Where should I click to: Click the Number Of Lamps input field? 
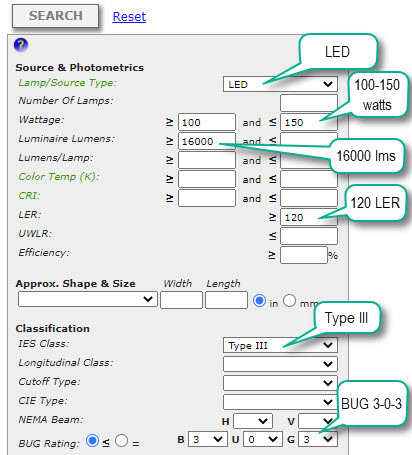tap(309, 103)
